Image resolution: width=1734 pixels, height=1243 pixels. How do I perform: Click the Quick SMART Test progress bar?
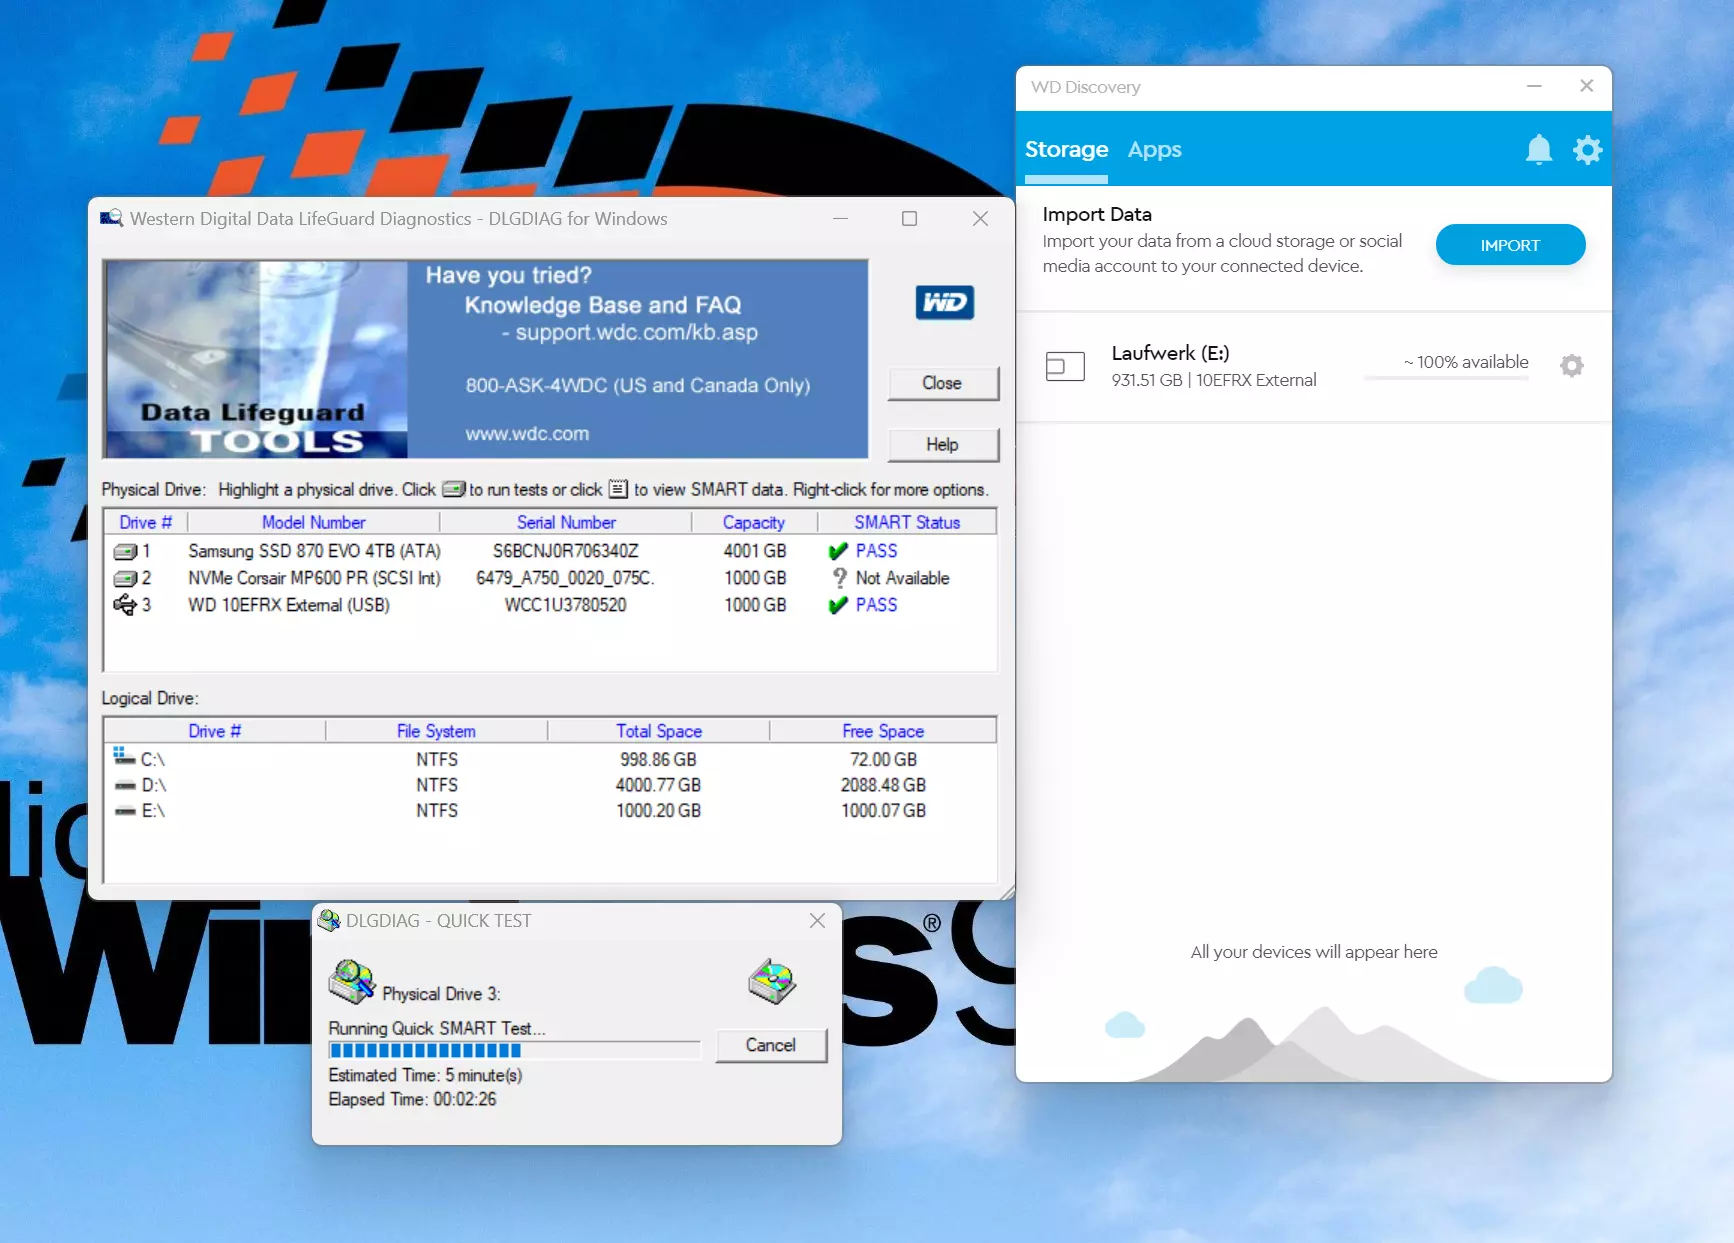click(x=515, y=1050)
